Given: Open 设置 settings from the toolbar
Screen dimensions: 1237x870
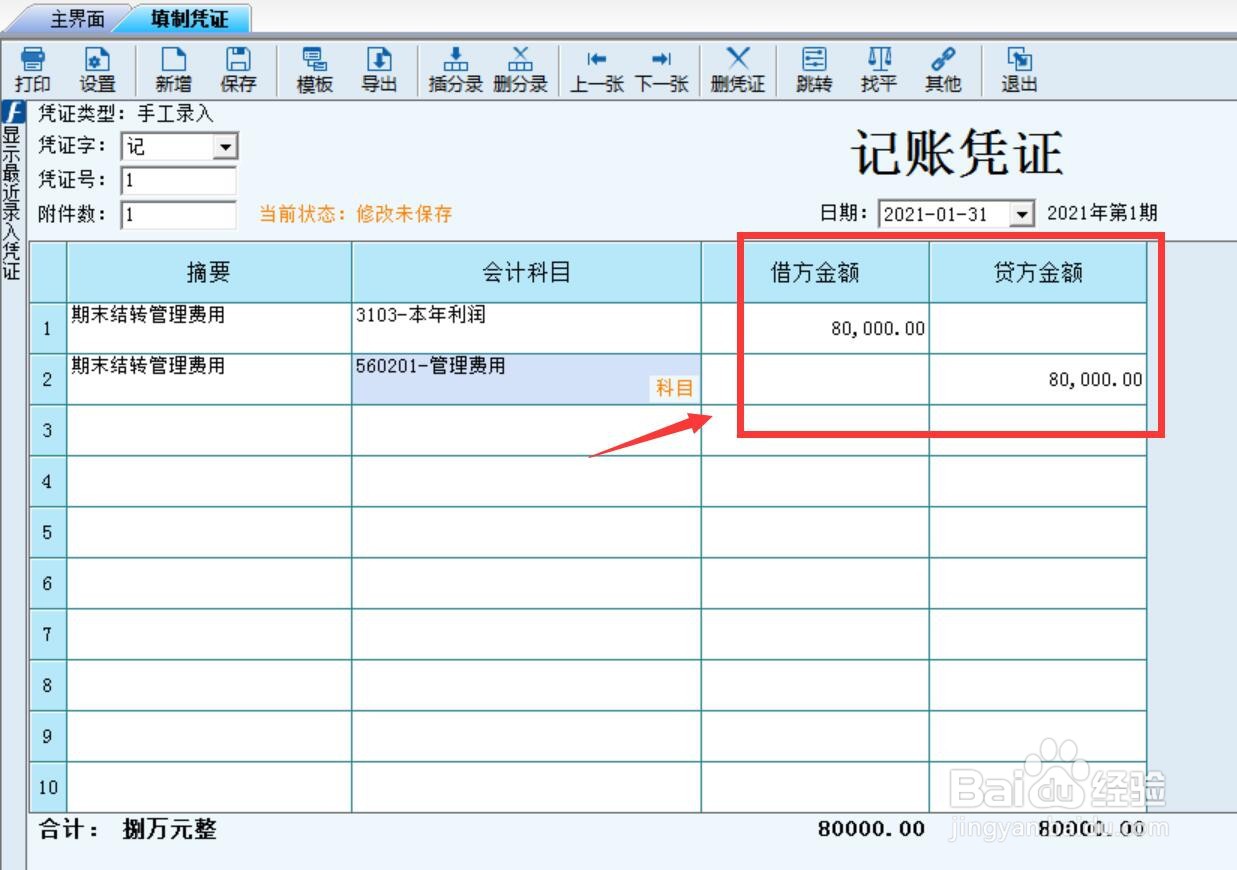Looking at the screenshot, I should click(98, 70).
